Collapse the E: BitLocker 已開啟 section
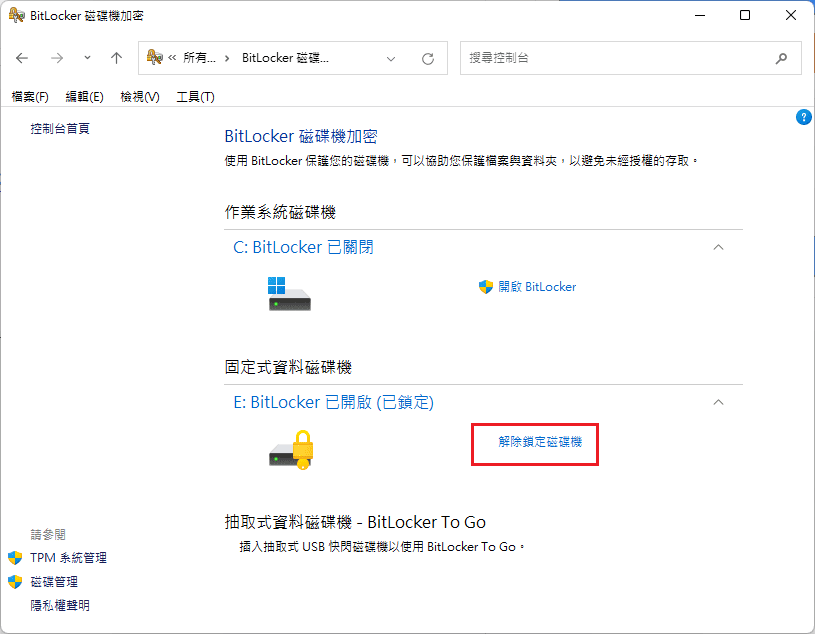 (x=718, y=402)
